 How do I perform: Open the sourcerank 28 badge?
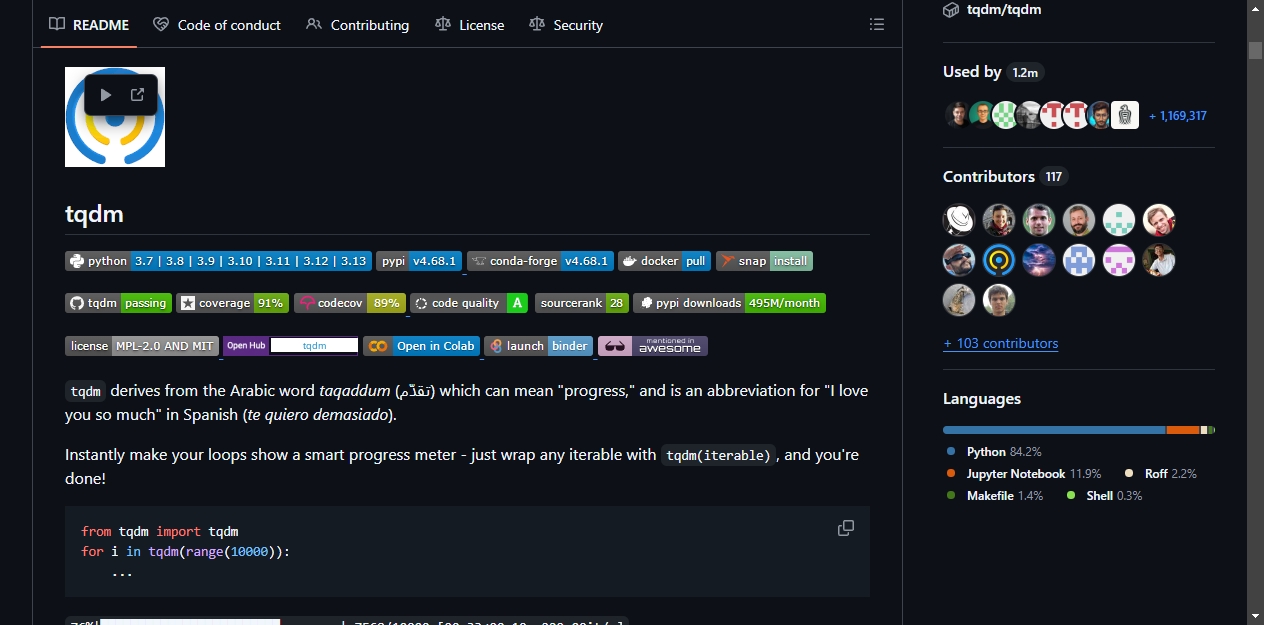point(582,303)
